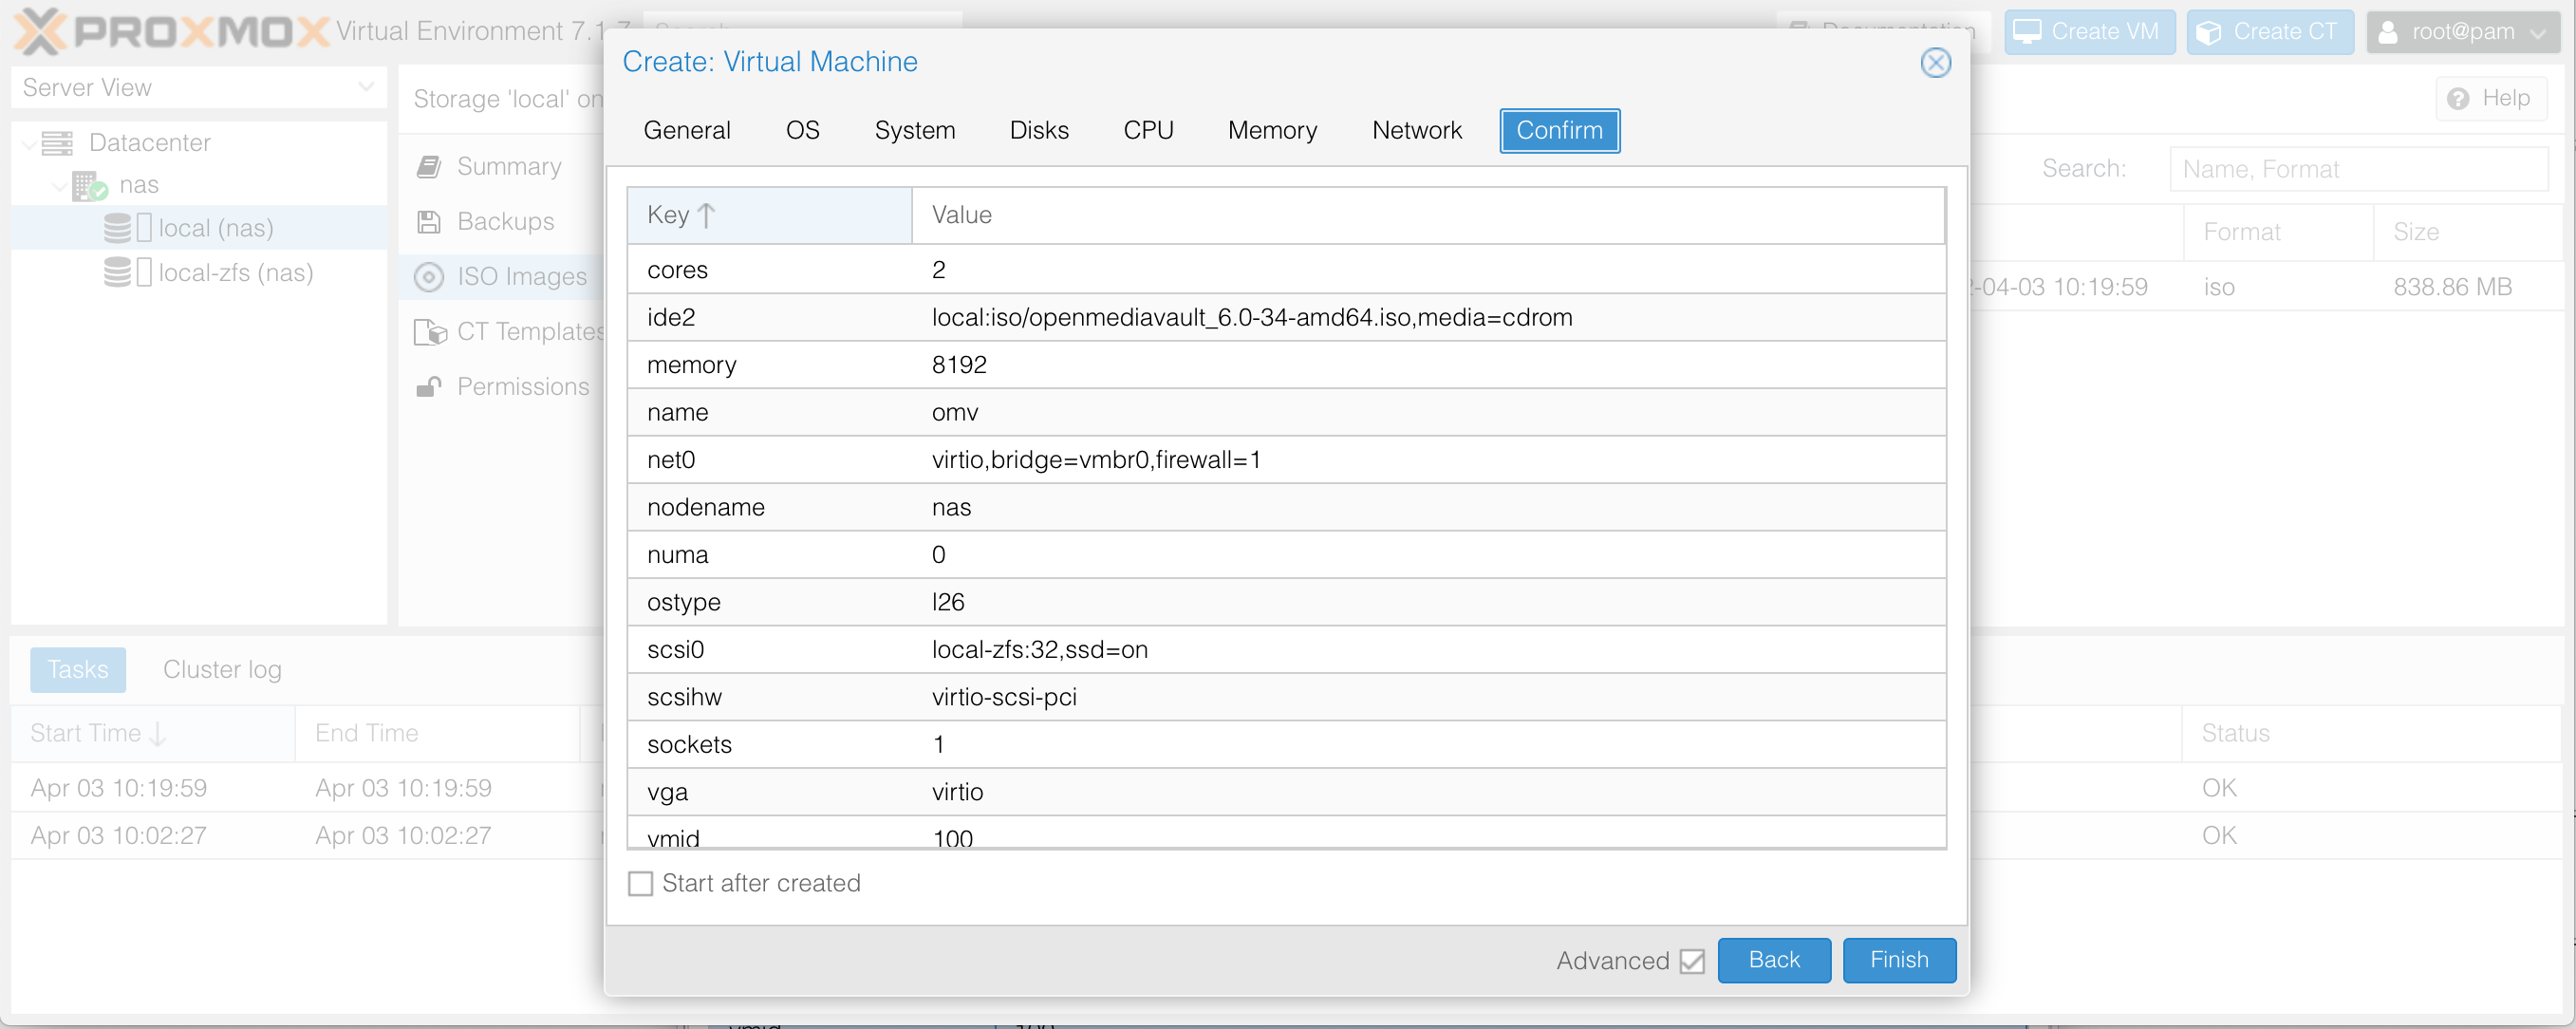Screen dimensions: 2576x1029
Task: Click the local-zfs (nas) storage icon
Action: (118, 272)
